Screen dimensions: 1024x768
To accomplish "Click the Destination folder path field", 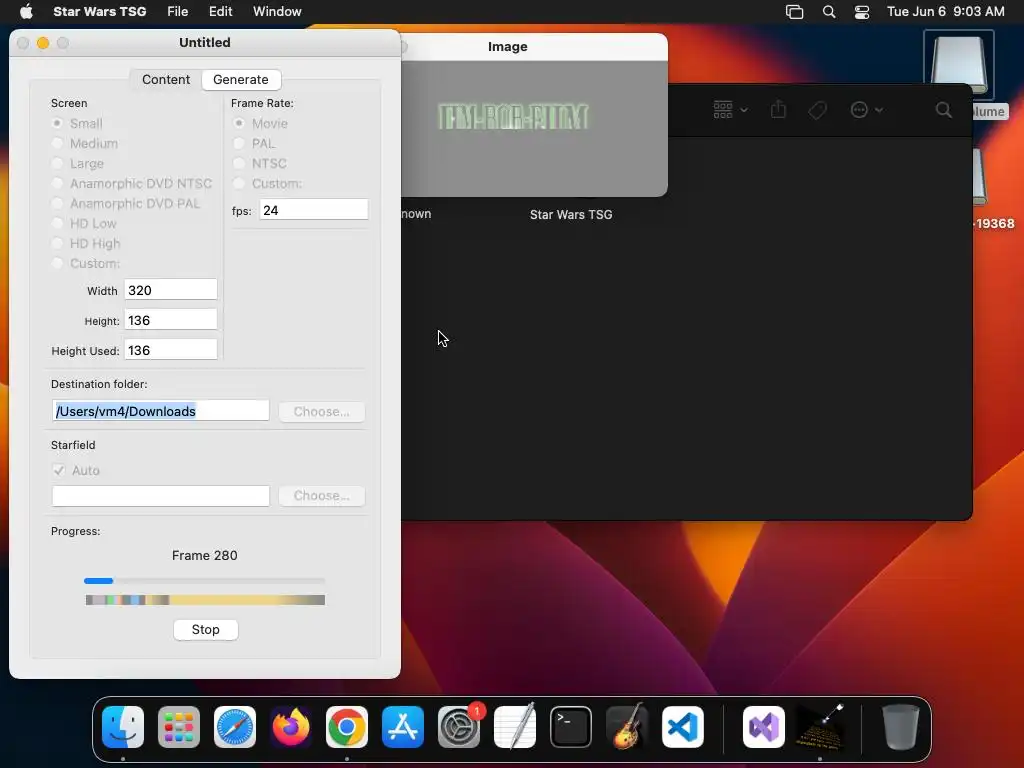I will 161,411.
